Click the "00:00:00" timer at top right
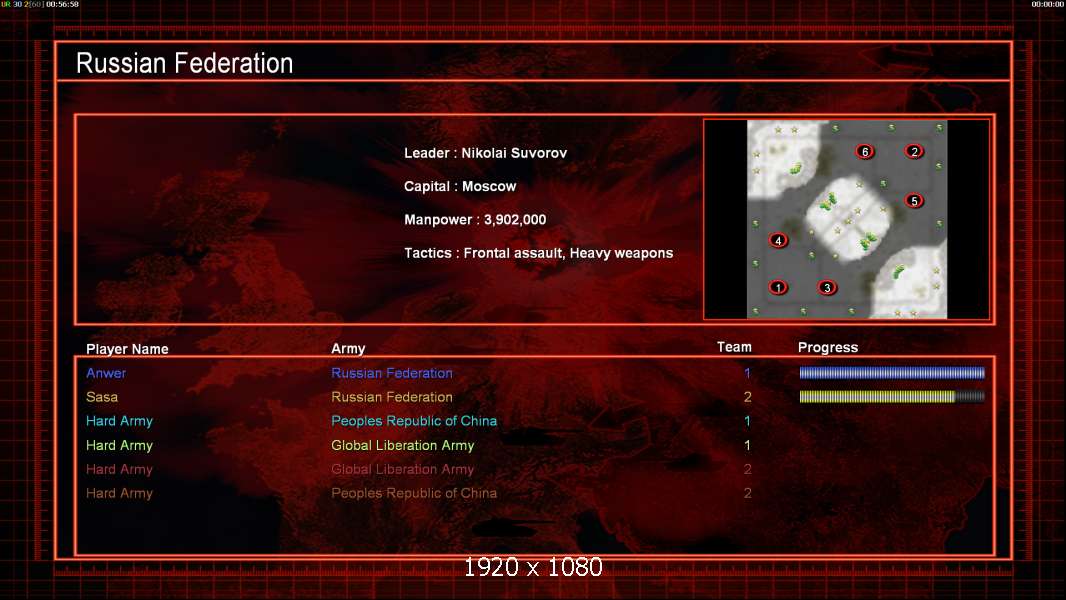 tap(1048, 4)
